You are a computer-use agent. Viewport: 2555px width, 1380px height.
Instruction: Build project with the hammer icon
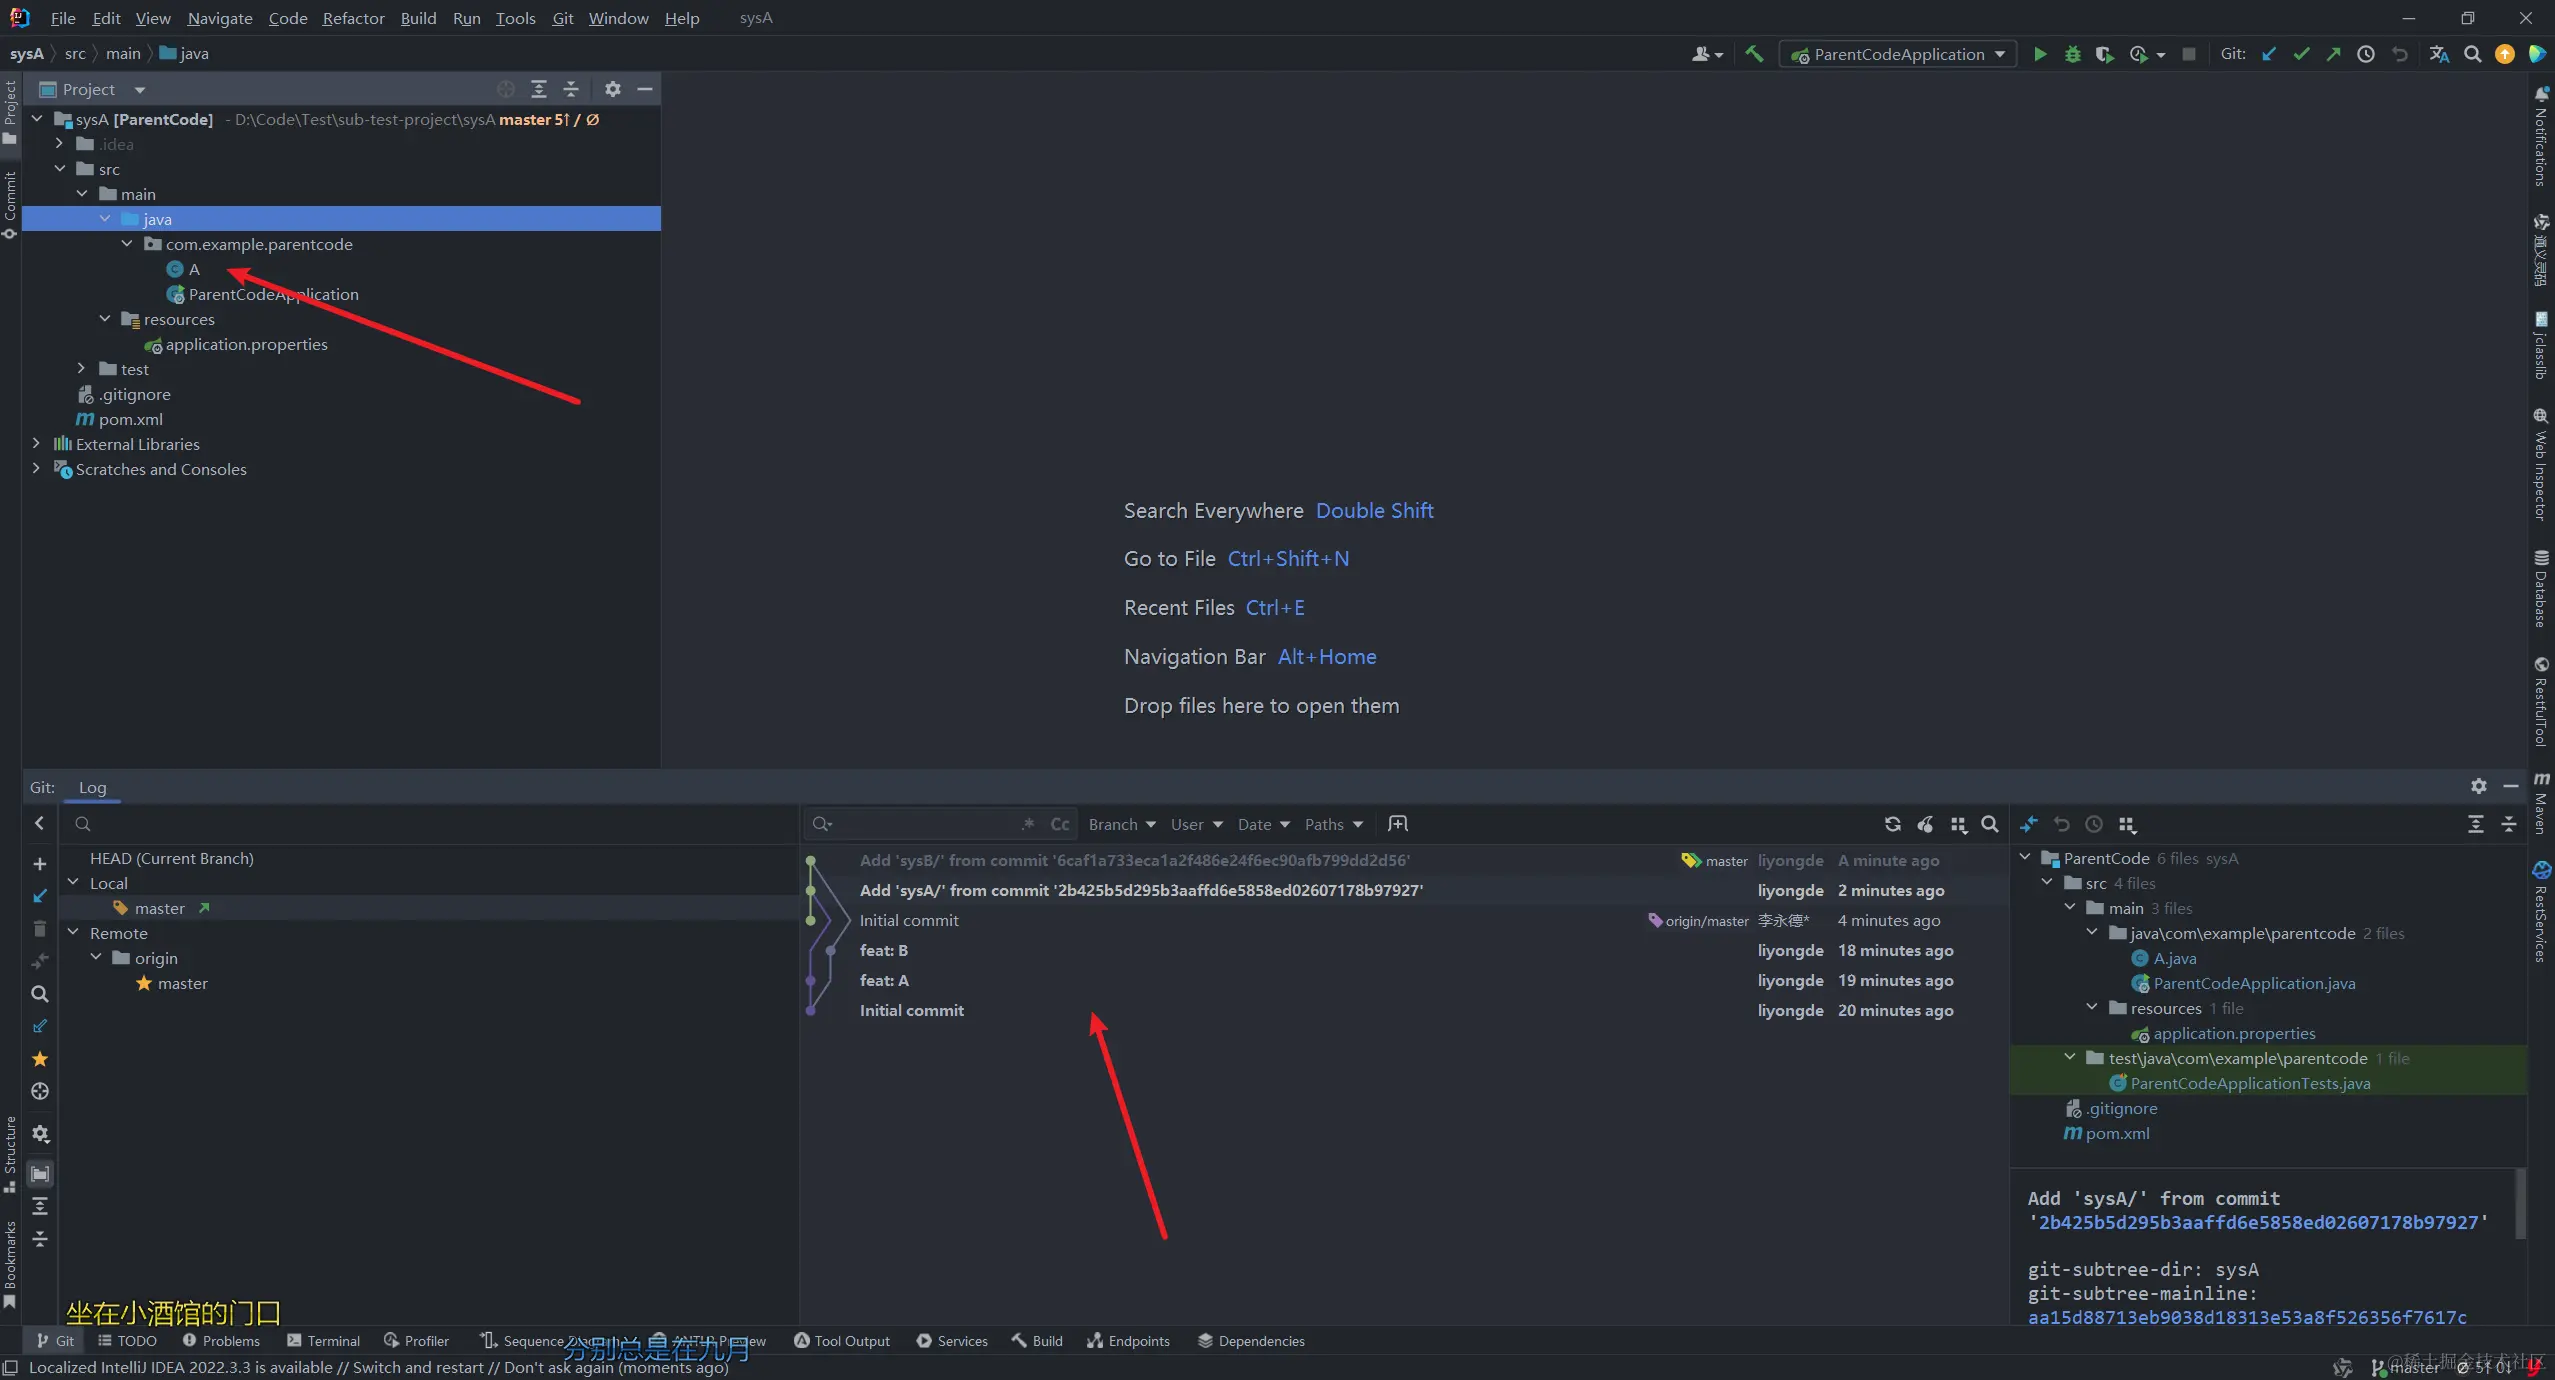click(x=1754, y=54)
